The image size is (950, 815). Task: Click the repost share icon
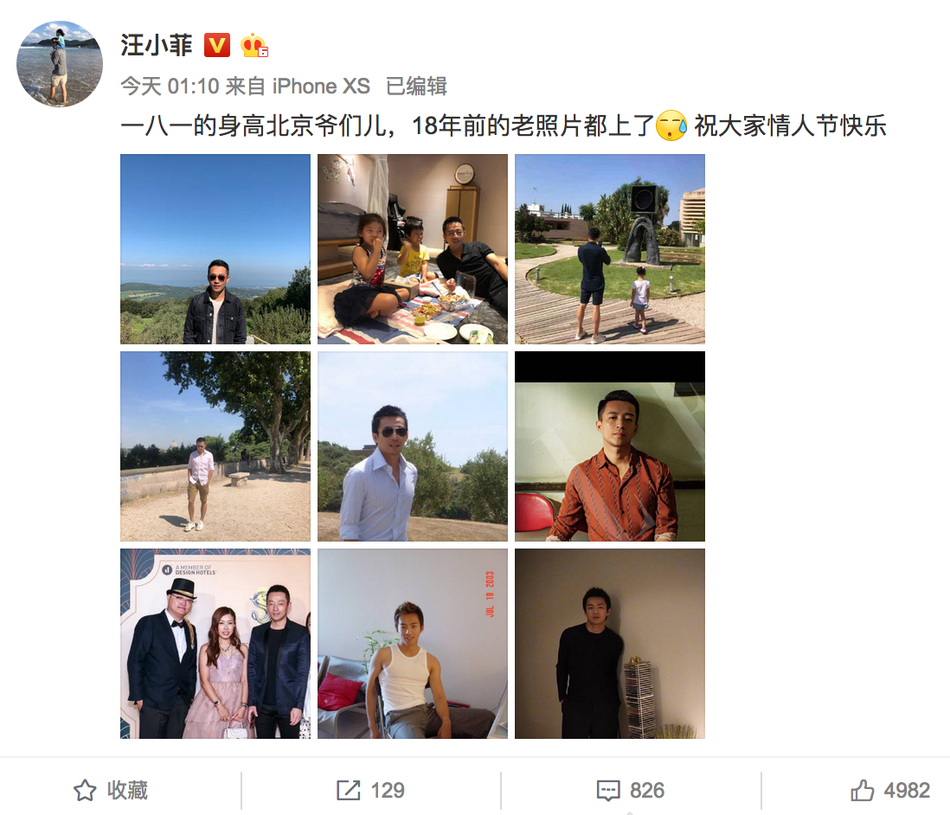point(348,790)
